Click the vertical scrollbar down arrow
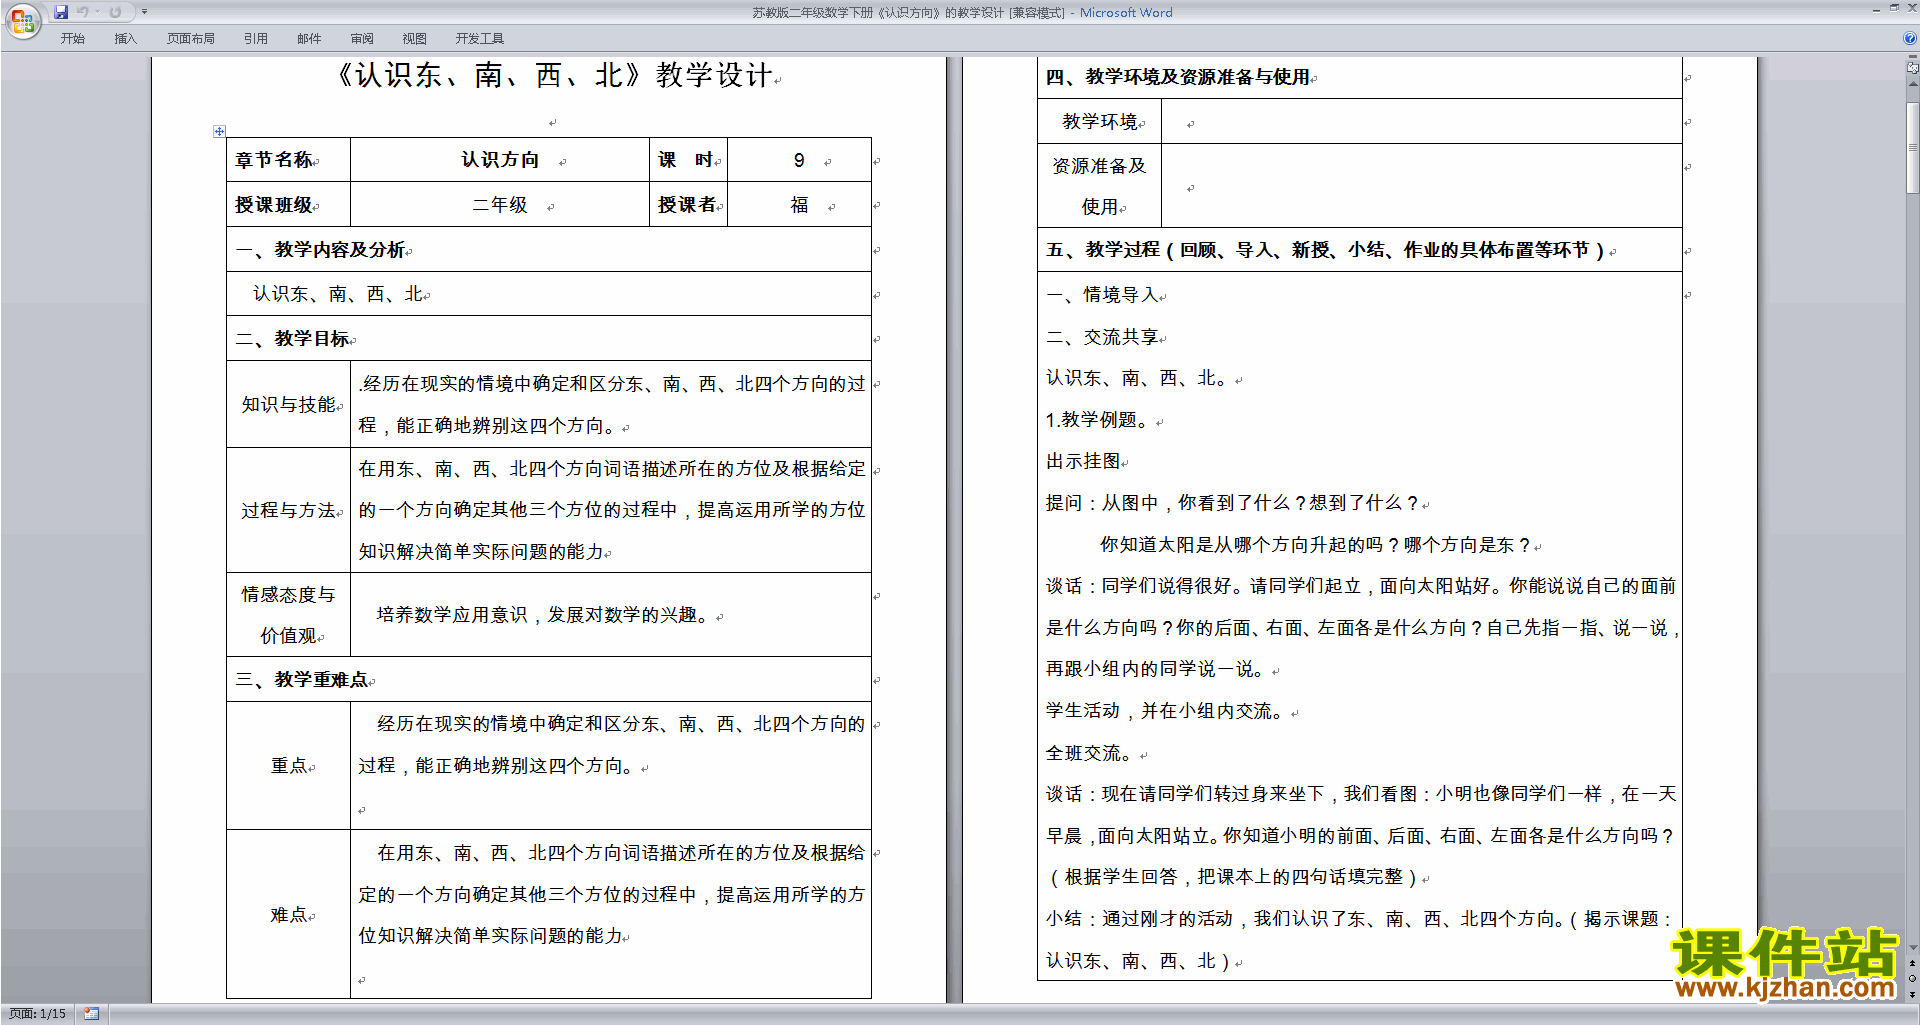 tap(1912, 947)
